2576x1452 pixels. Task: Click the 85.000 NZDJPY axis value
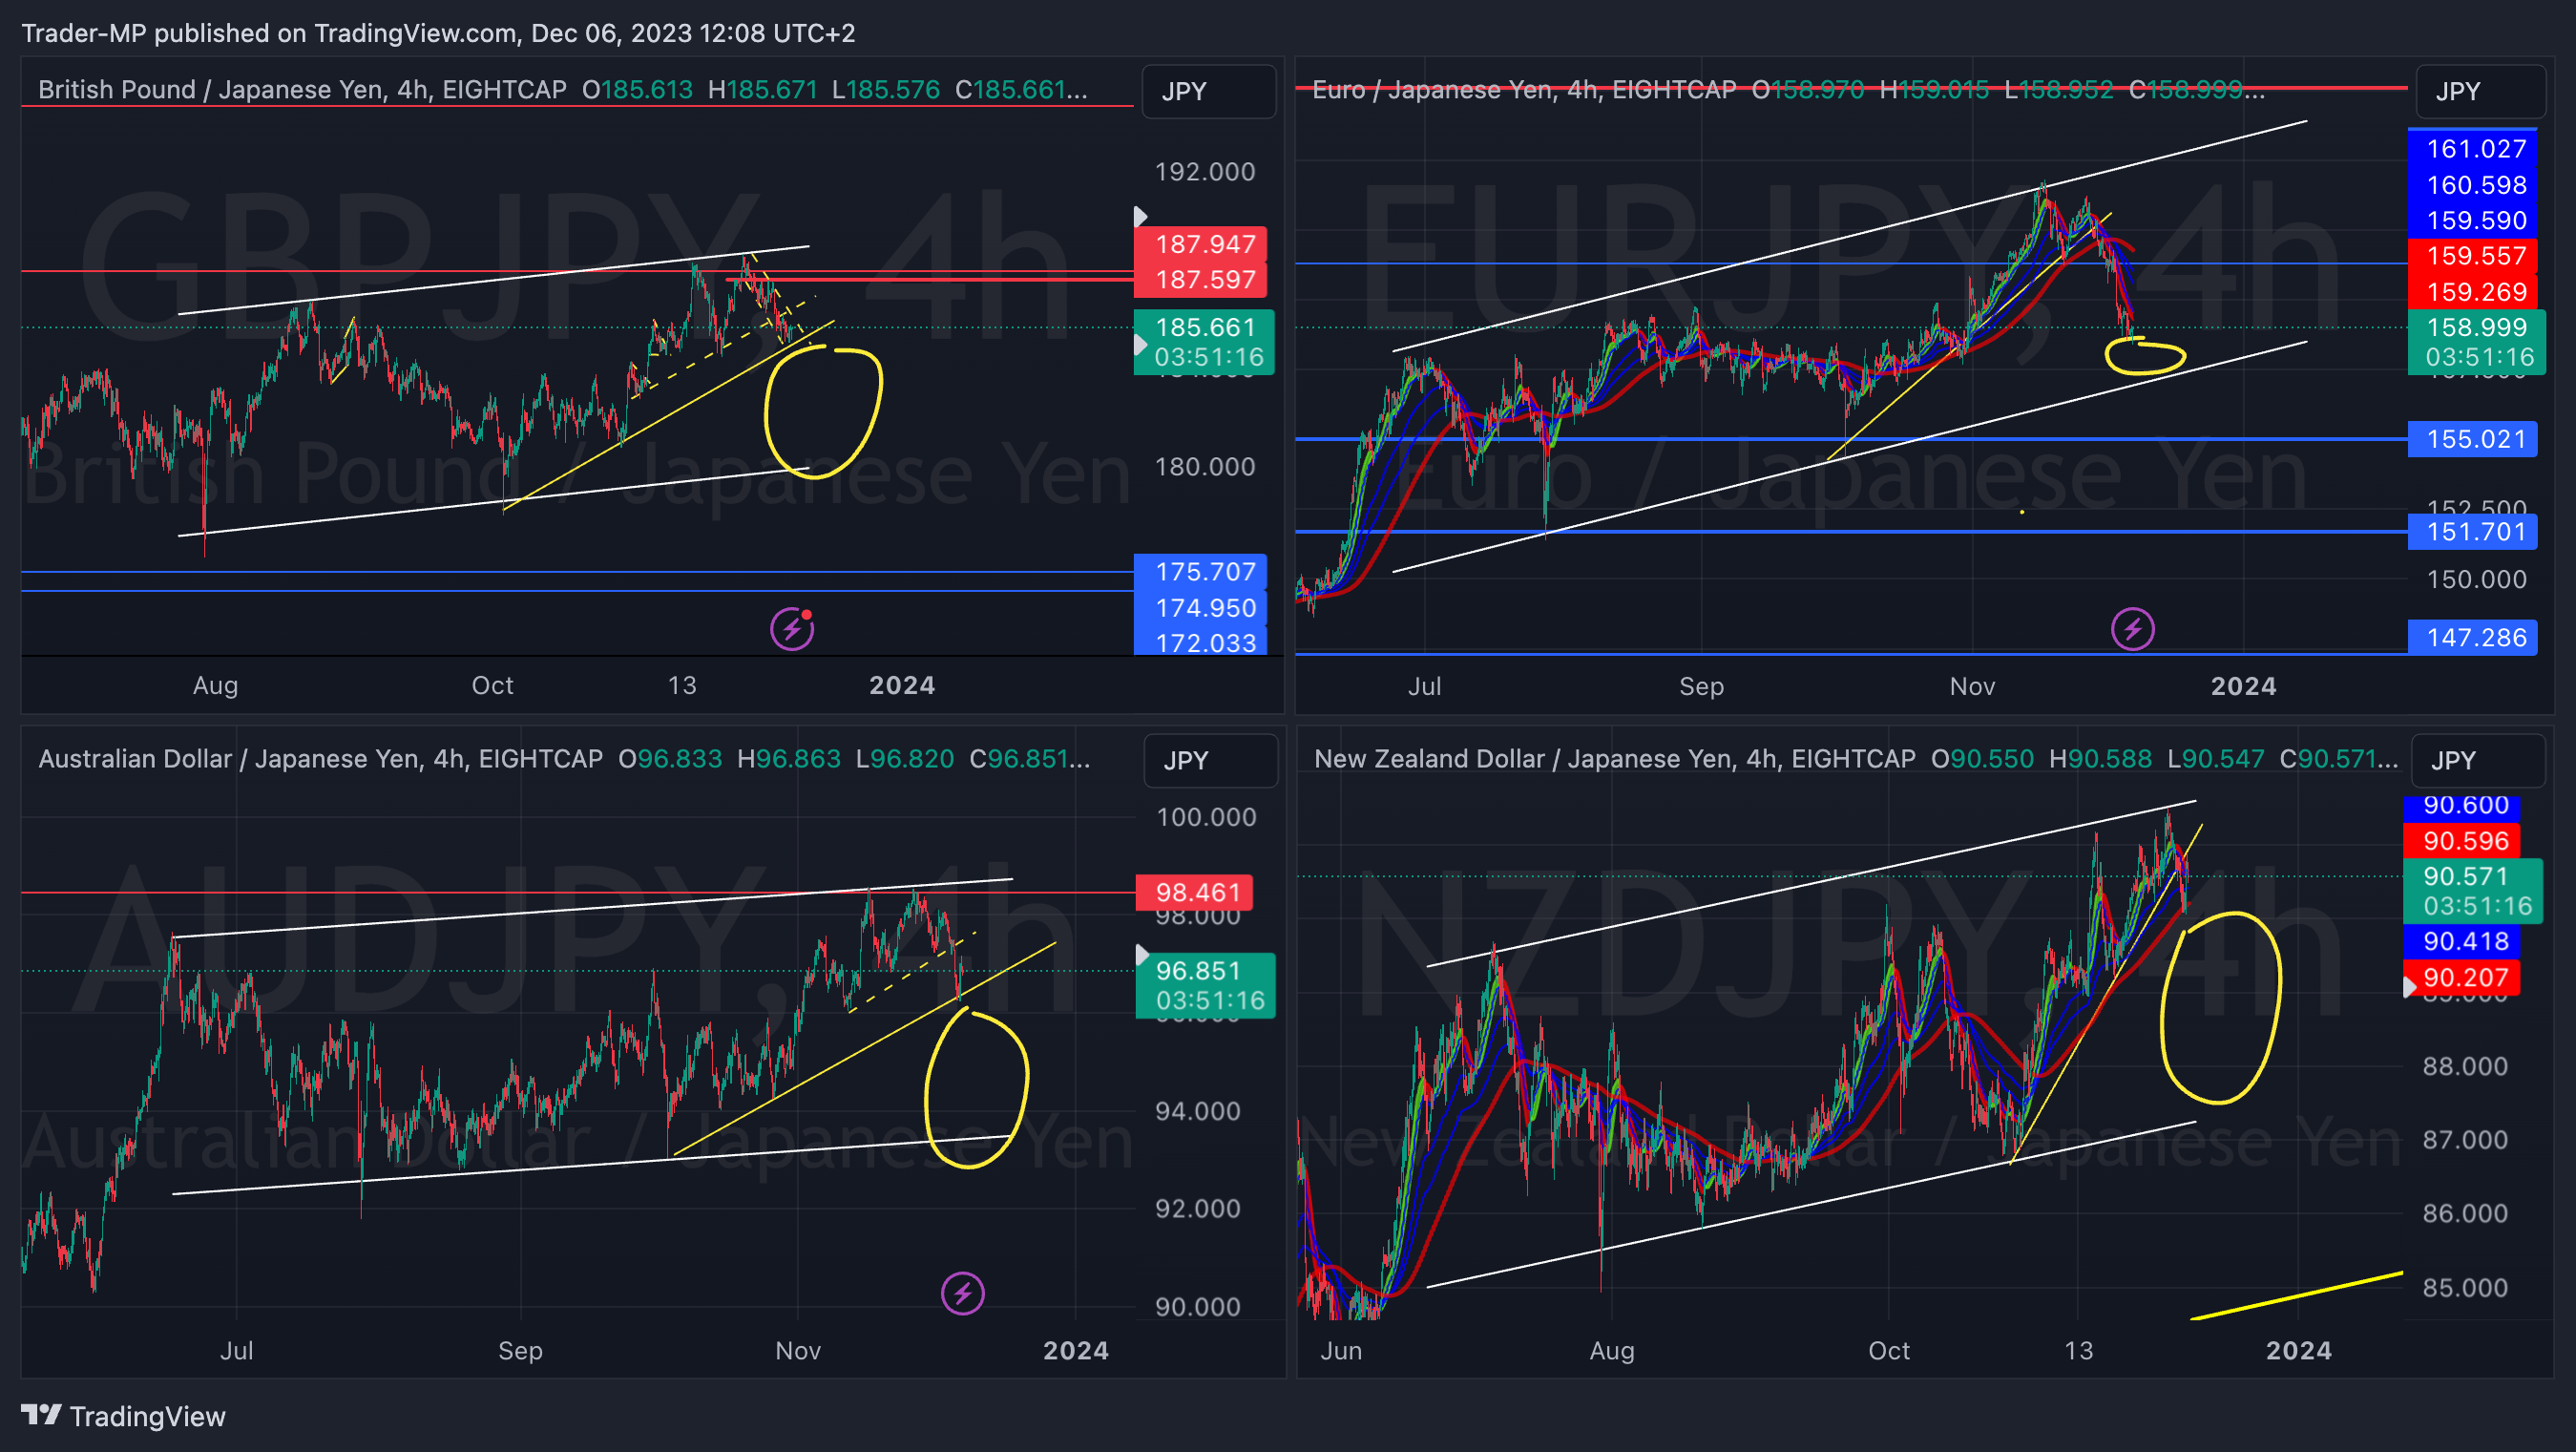tap(2464, 1288)
